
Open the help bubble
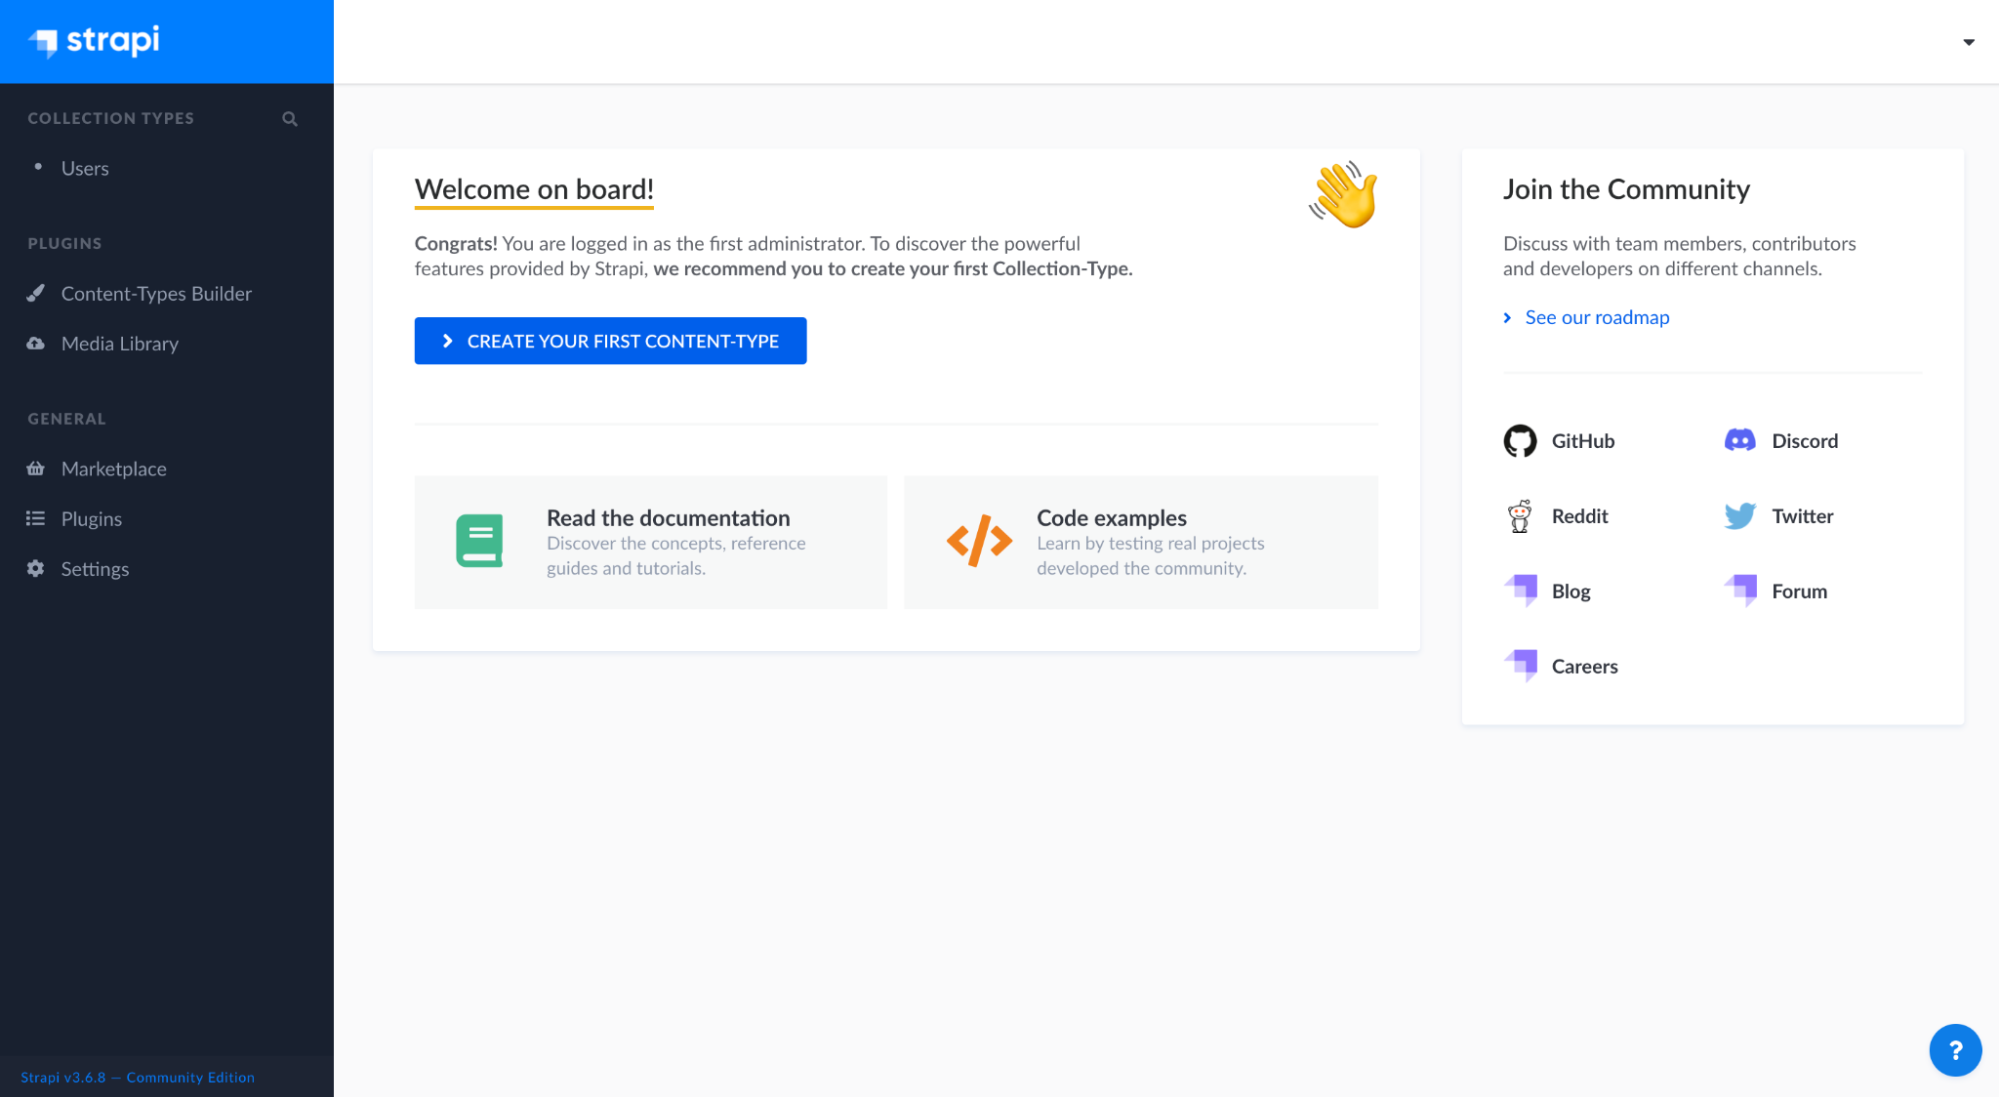(1955, 1049)
